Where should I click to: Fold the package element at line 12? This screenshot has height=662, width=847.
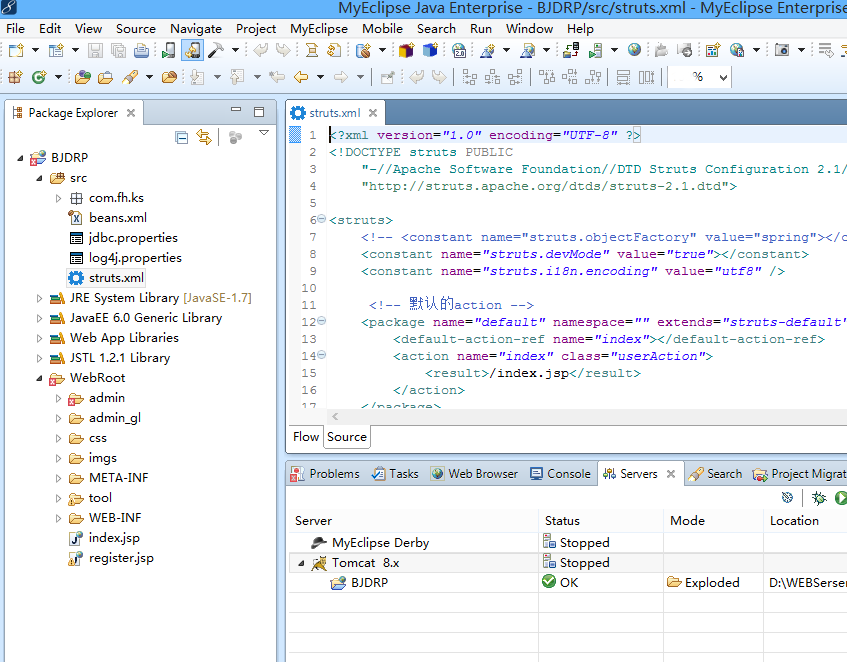coord(321,321)
